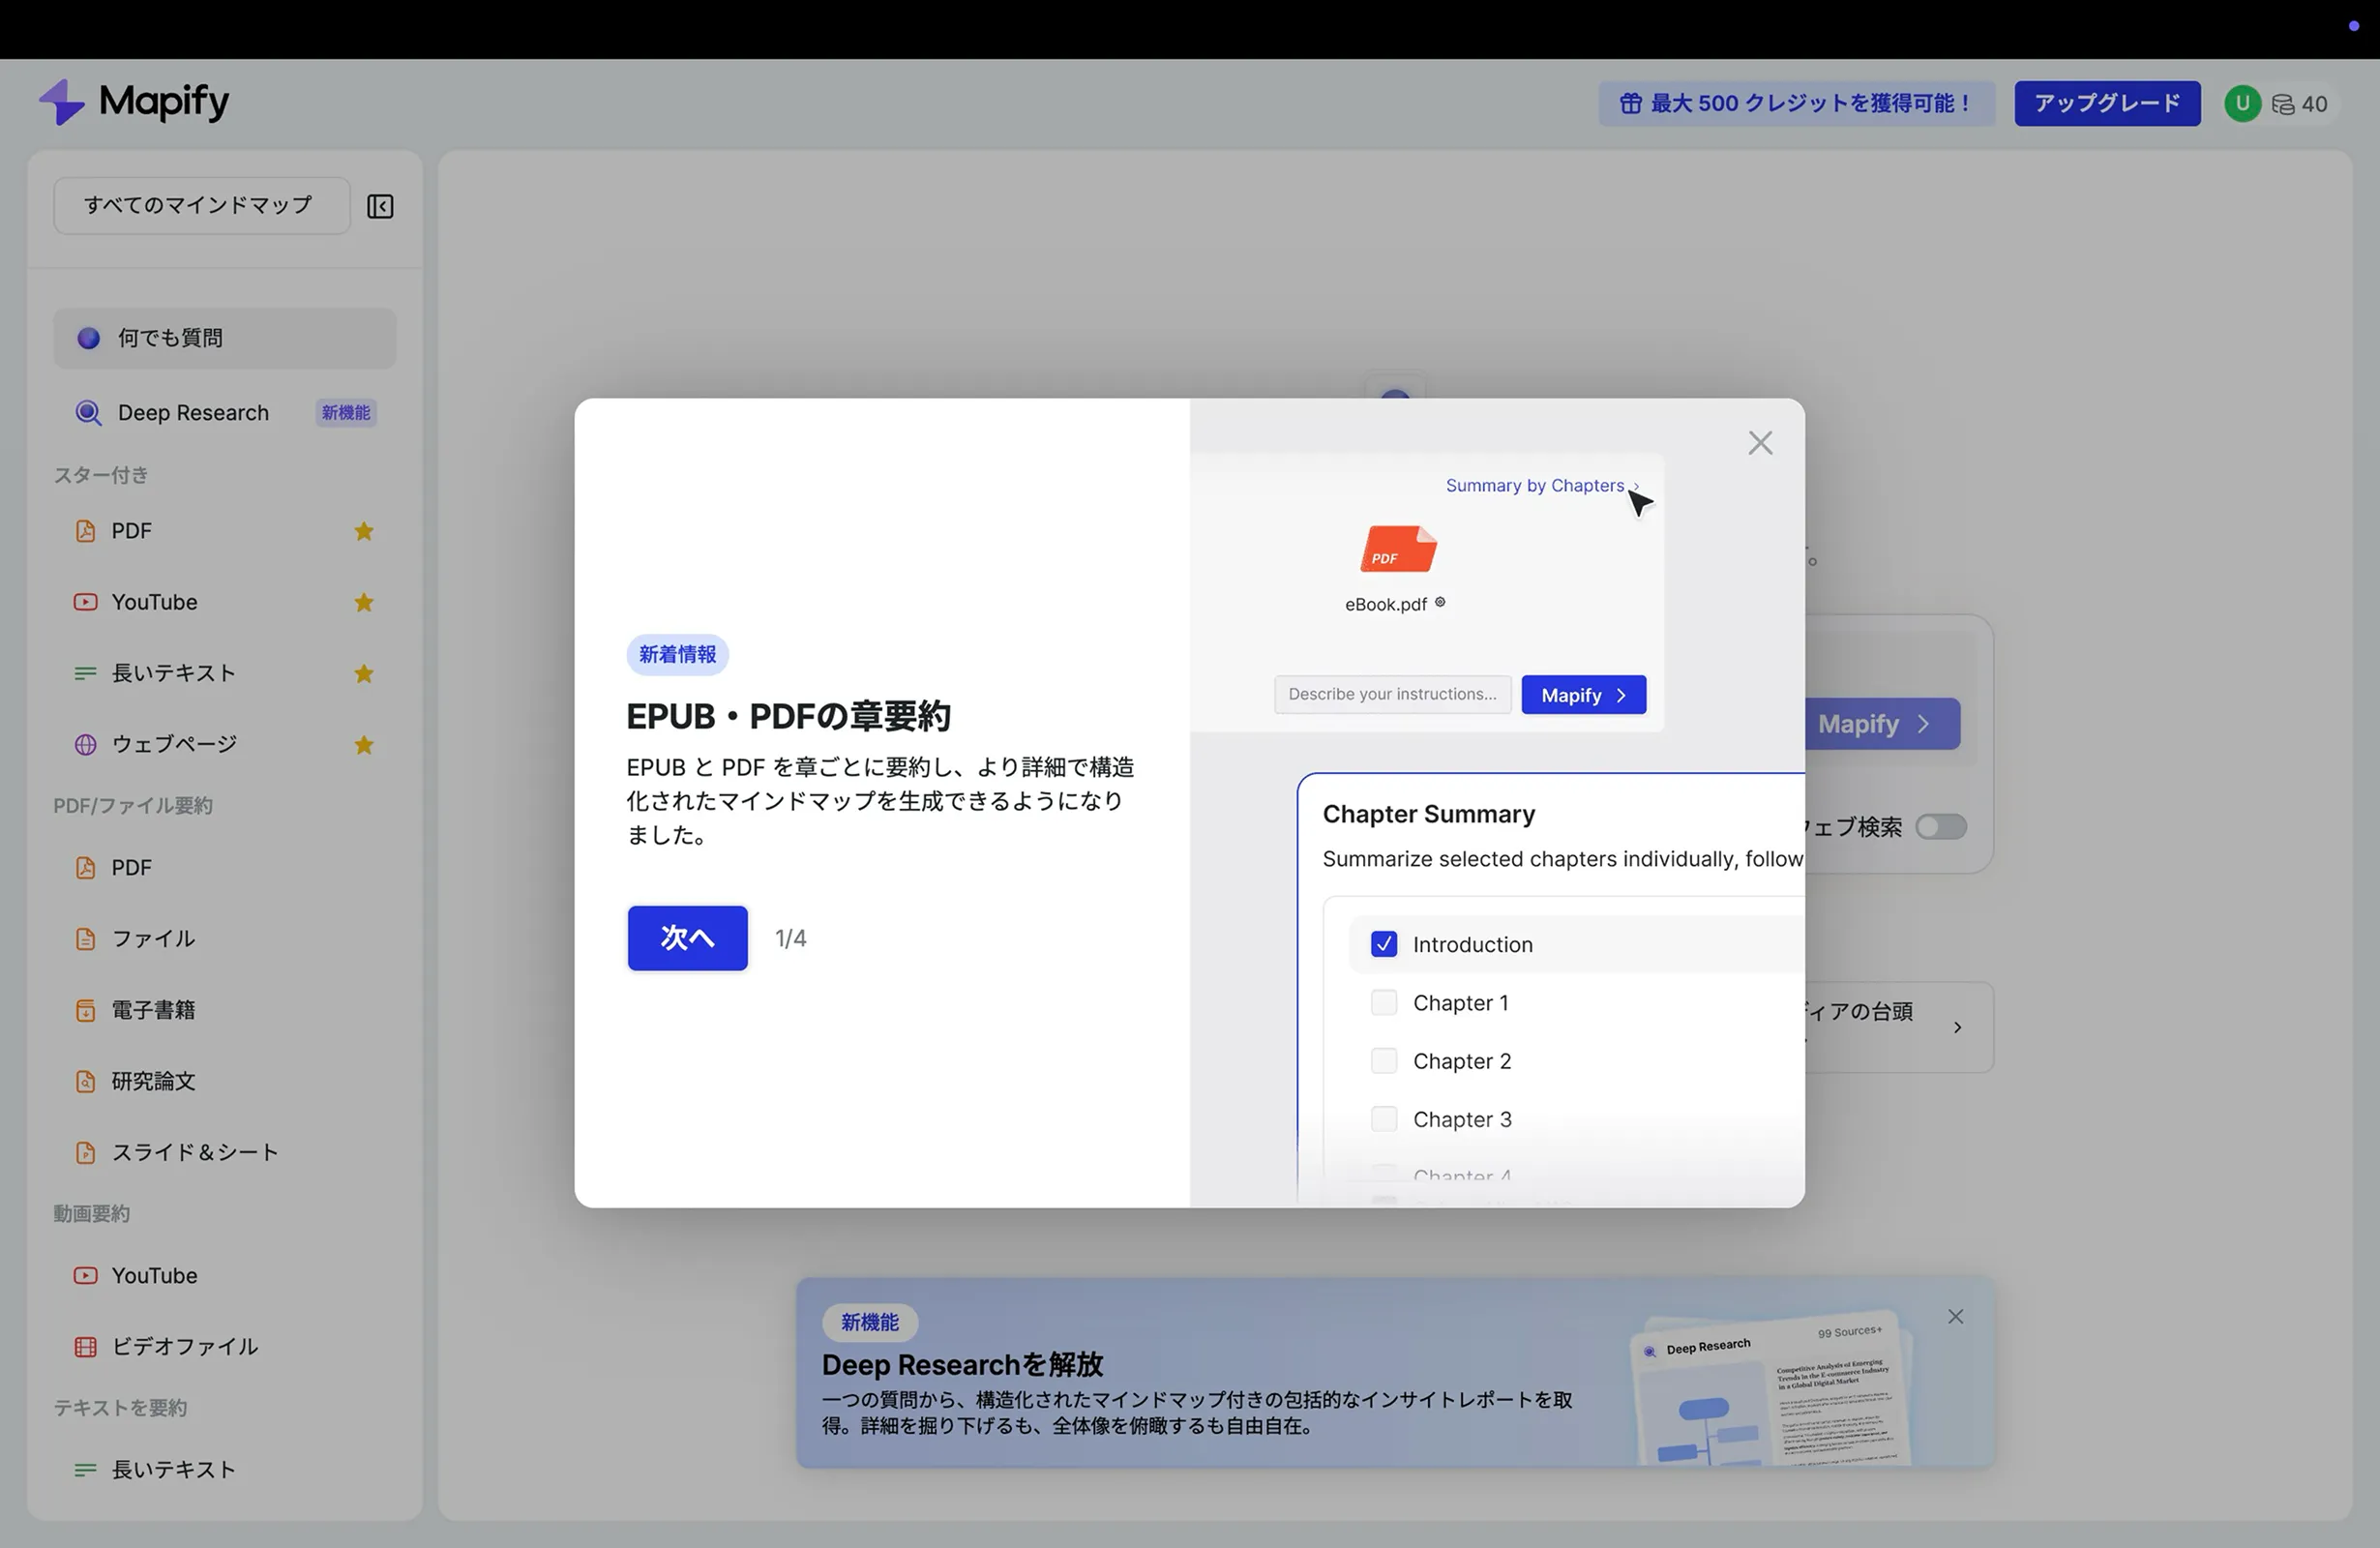Unstar the starred 長いテキスト item
Image resolution: width=2380 pixels, height=1548 pixels.
tap(364, 673)
